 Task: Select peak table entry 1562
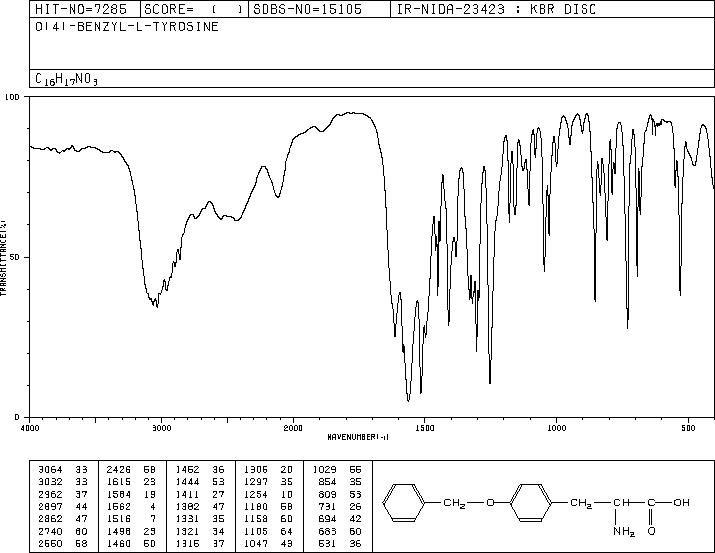point(119,506)
